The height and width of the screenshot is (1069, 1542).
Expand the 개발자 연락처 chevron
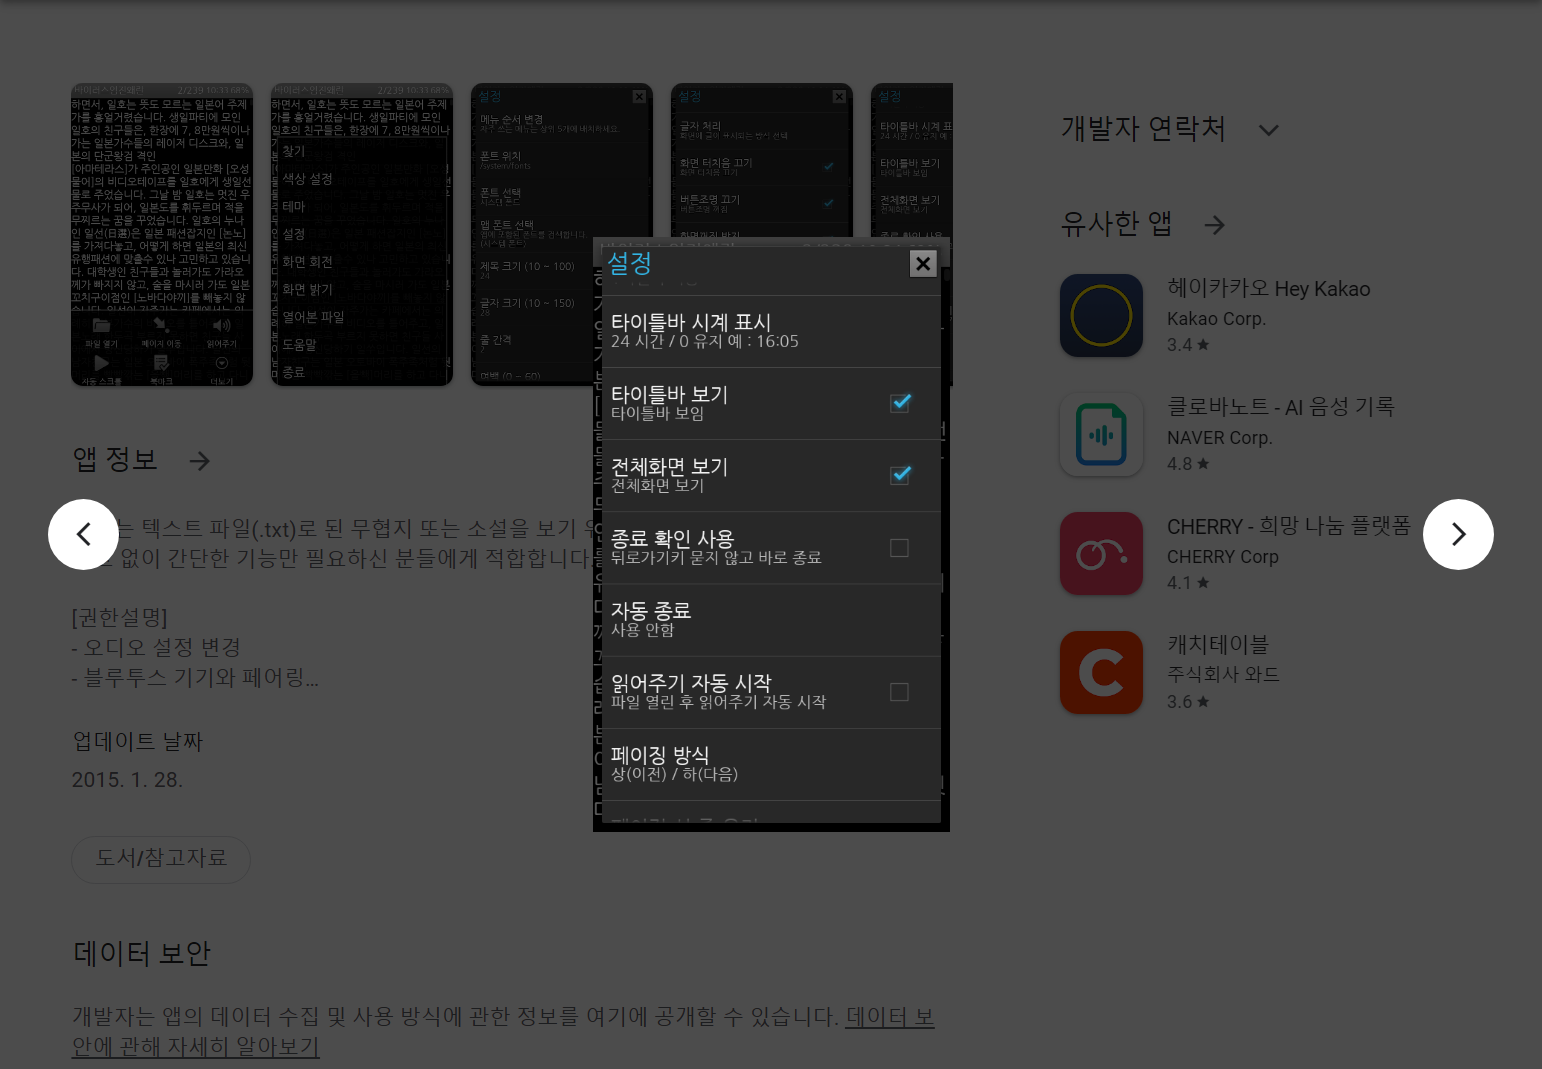1268,130
